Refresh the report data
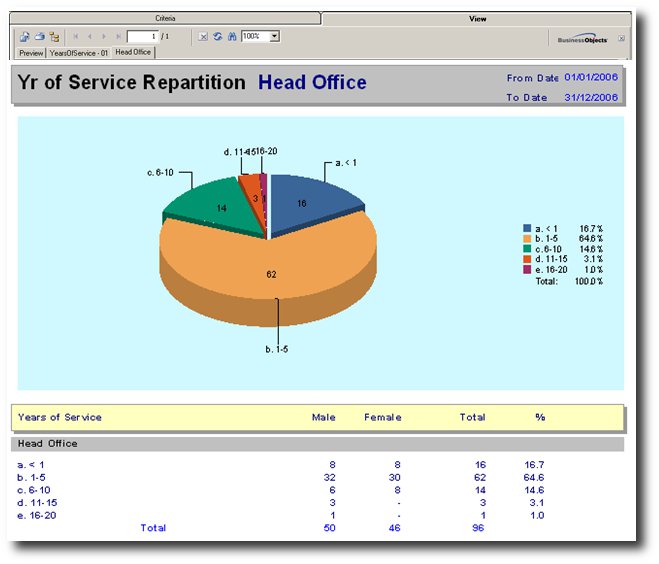659x564 pixels. (217, 36)
